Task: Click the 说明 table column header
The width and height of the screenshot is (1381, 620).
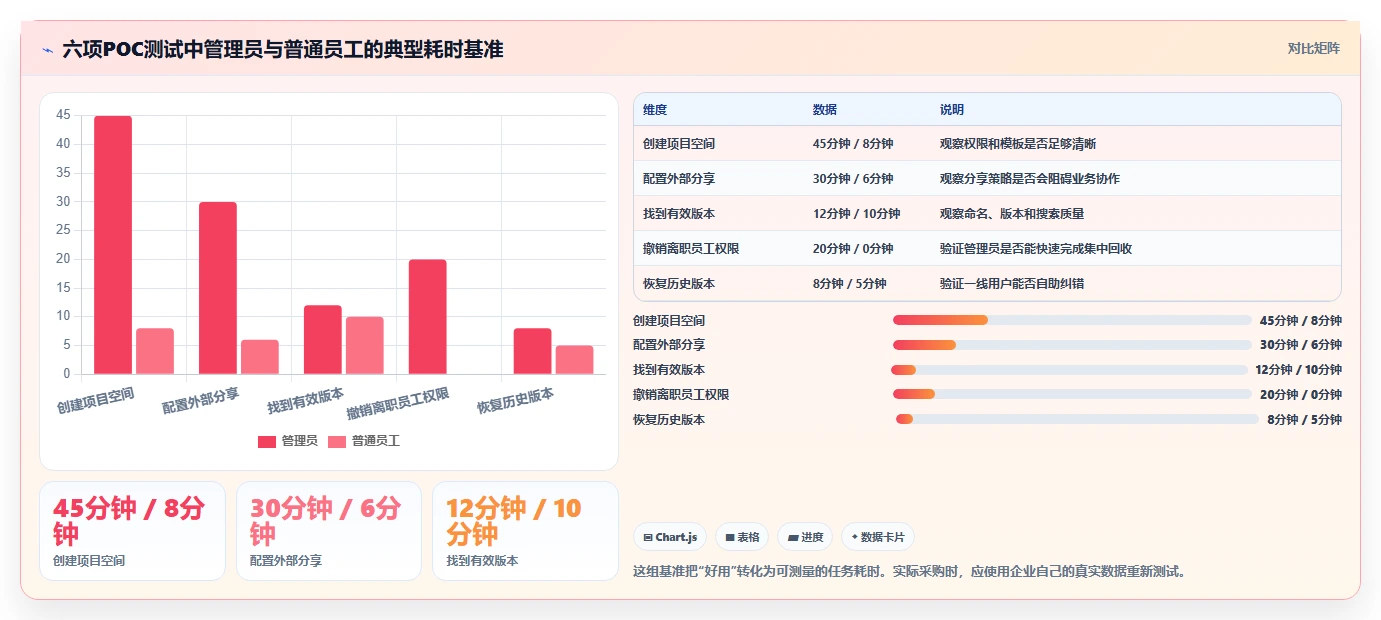Action: point(952,110)
